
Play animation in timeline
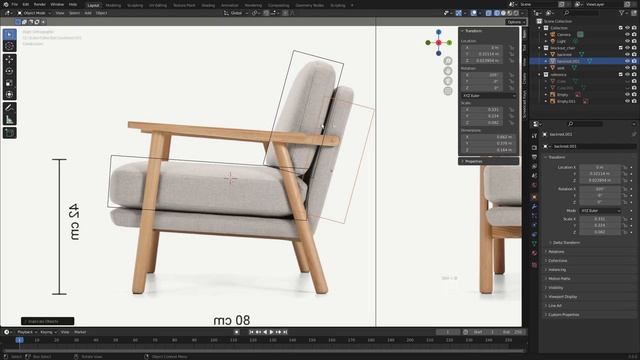coord(271,332)
